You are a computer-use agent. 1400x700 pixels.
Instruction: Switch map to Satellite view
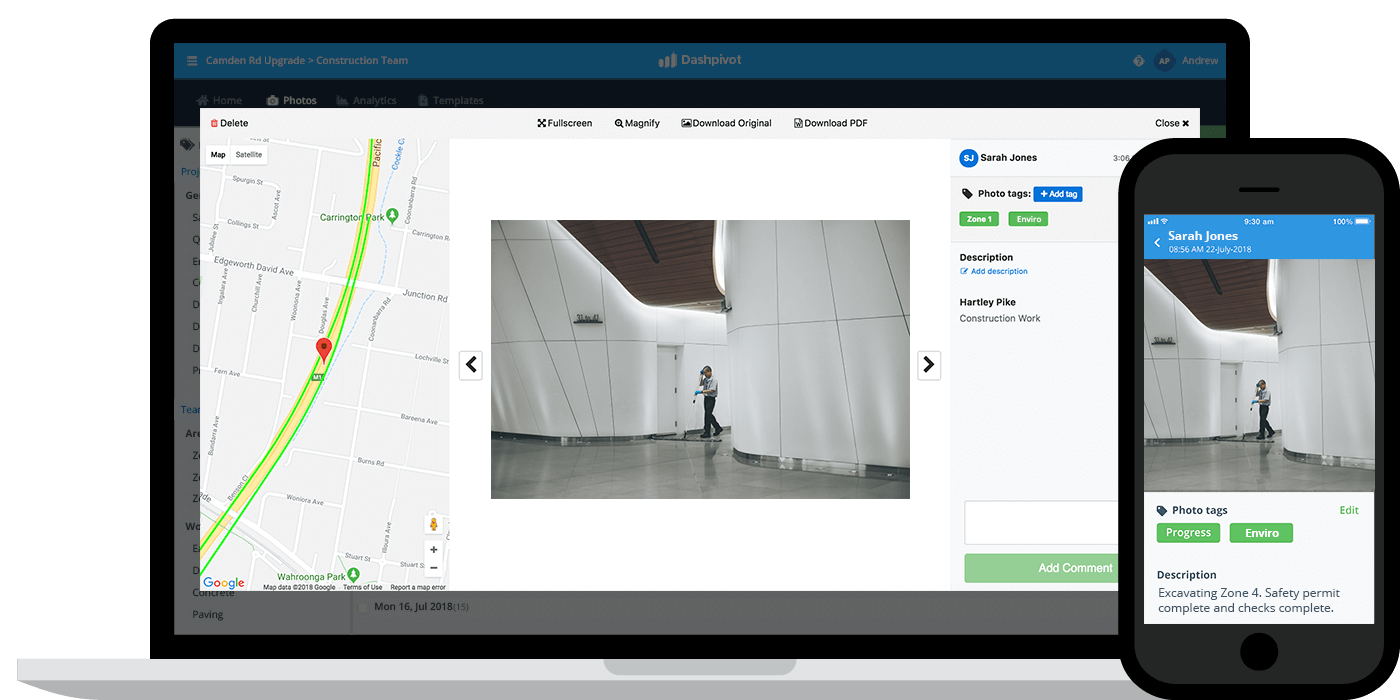coord(249,155)
